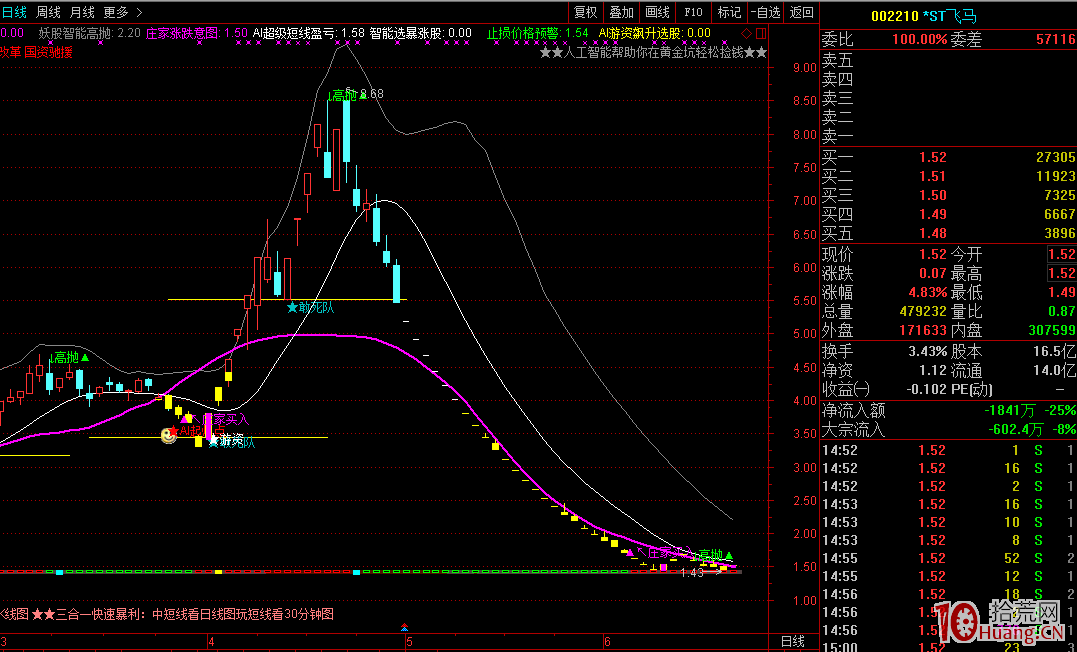Click the 现价 1.52 value

click(933, 254)
